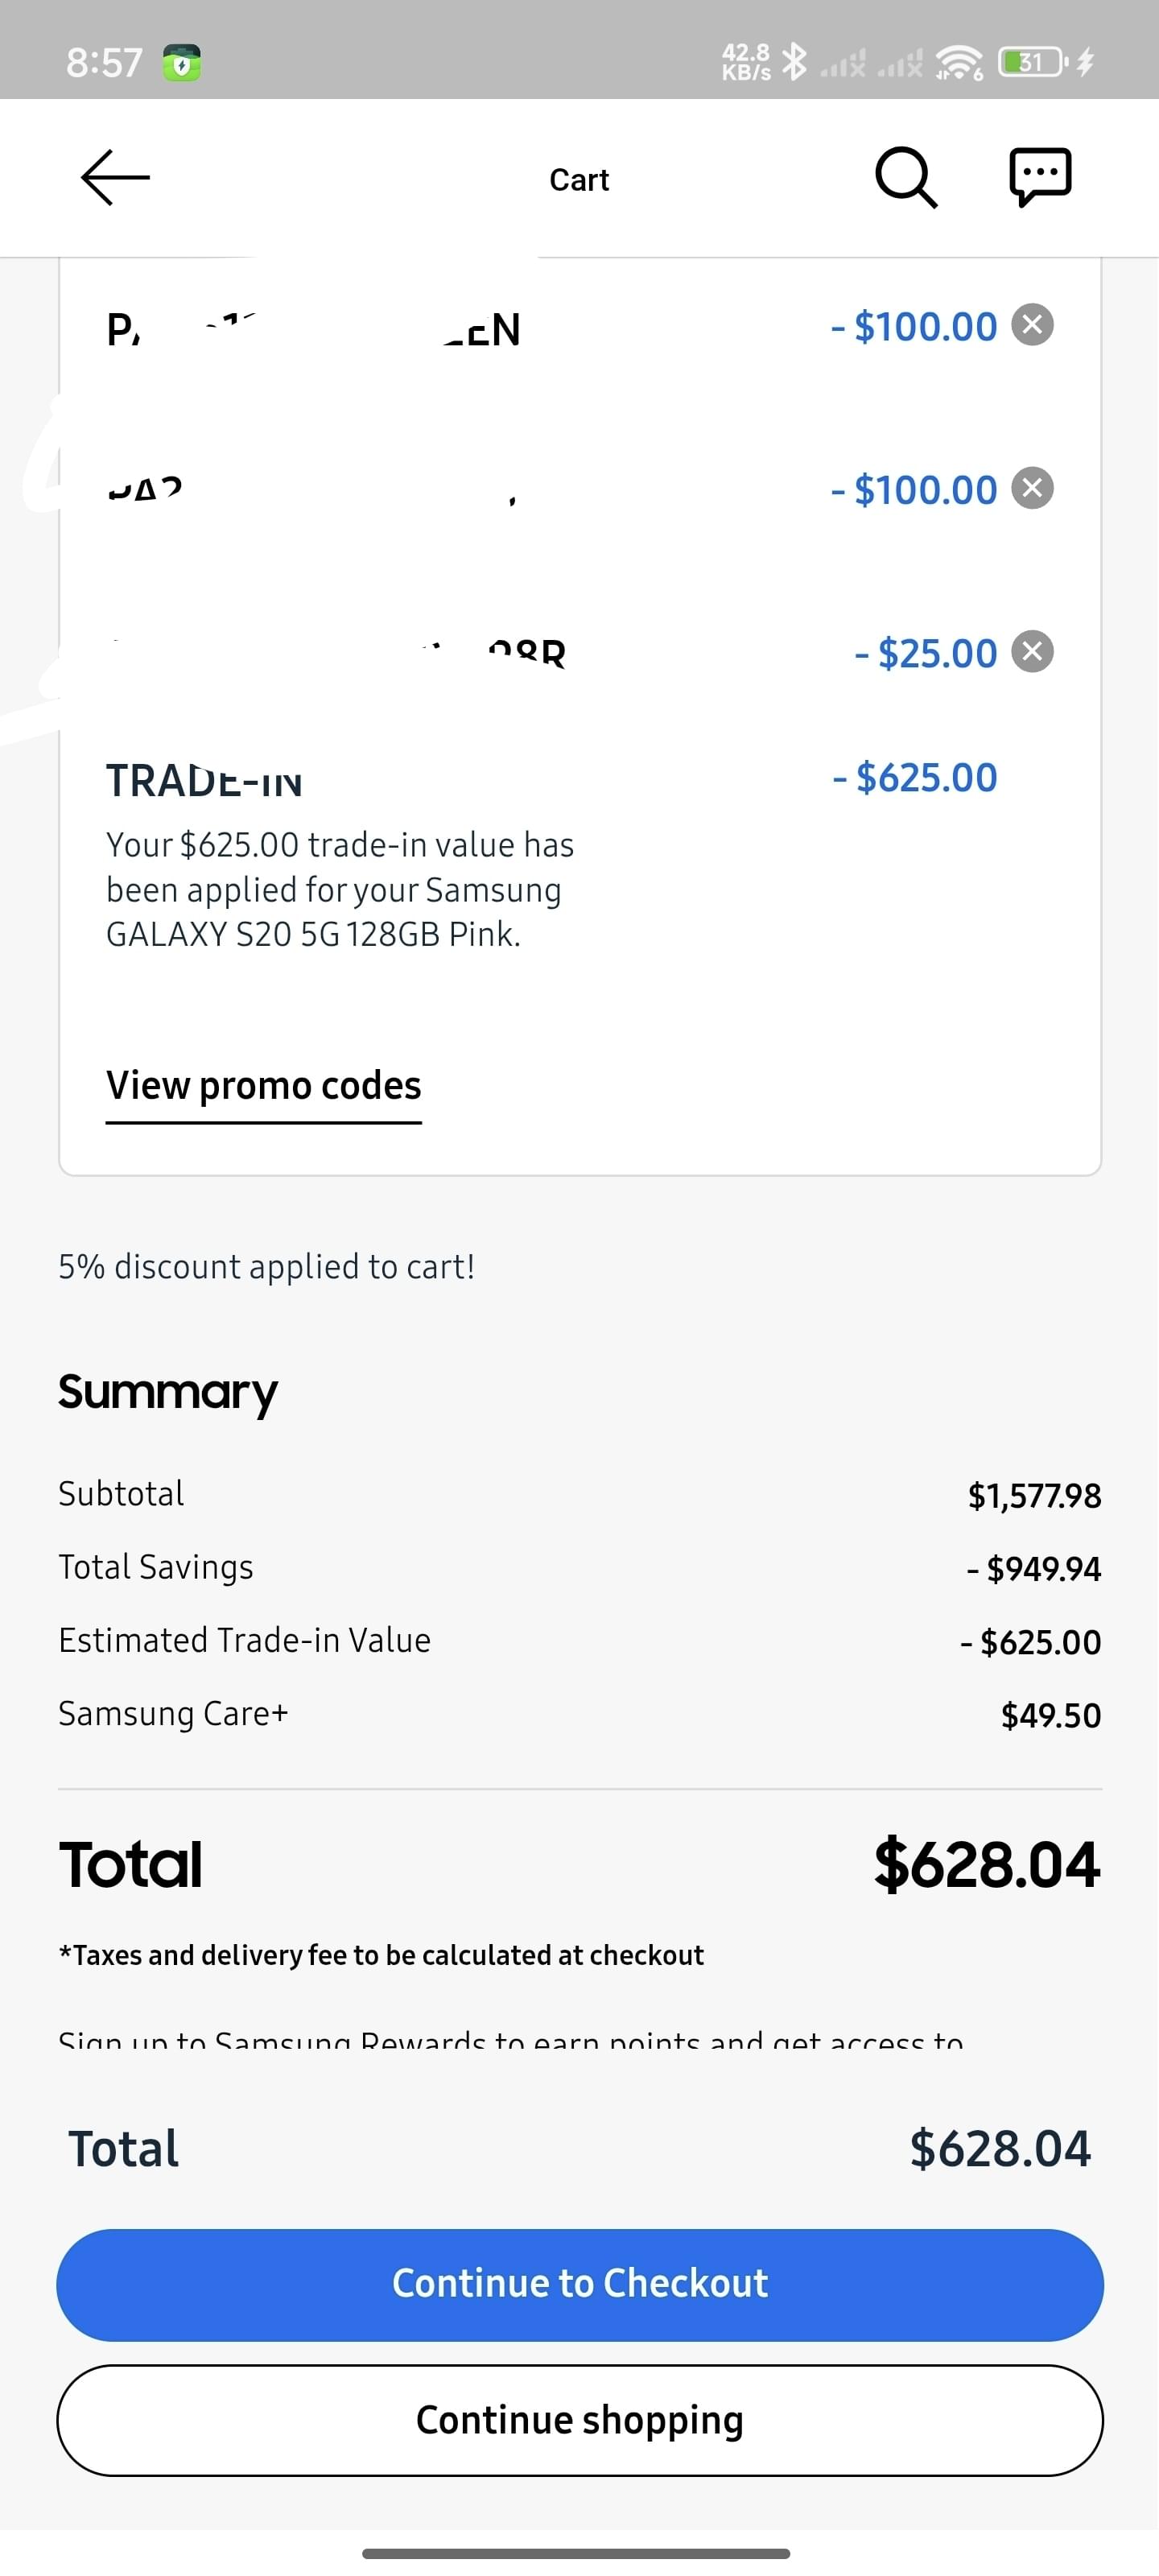Tap Continue to Checkout button
This screenshot has width=1159, height=2576.
point(580,2285)
